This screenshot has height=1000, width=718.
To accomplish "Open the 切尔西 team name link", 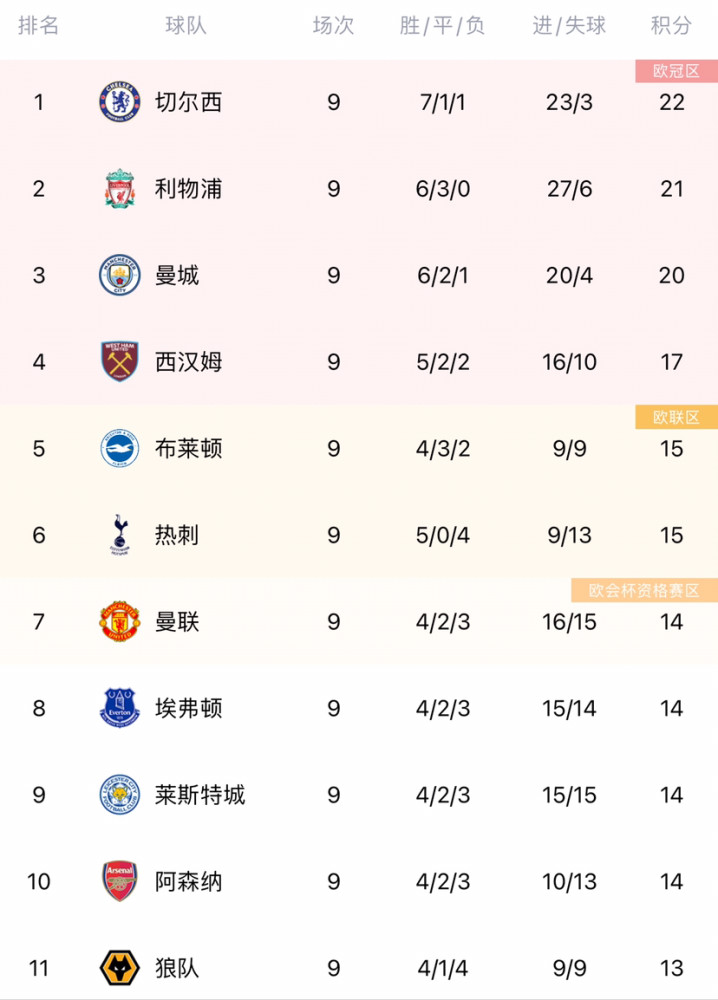I will pos(189,102).
